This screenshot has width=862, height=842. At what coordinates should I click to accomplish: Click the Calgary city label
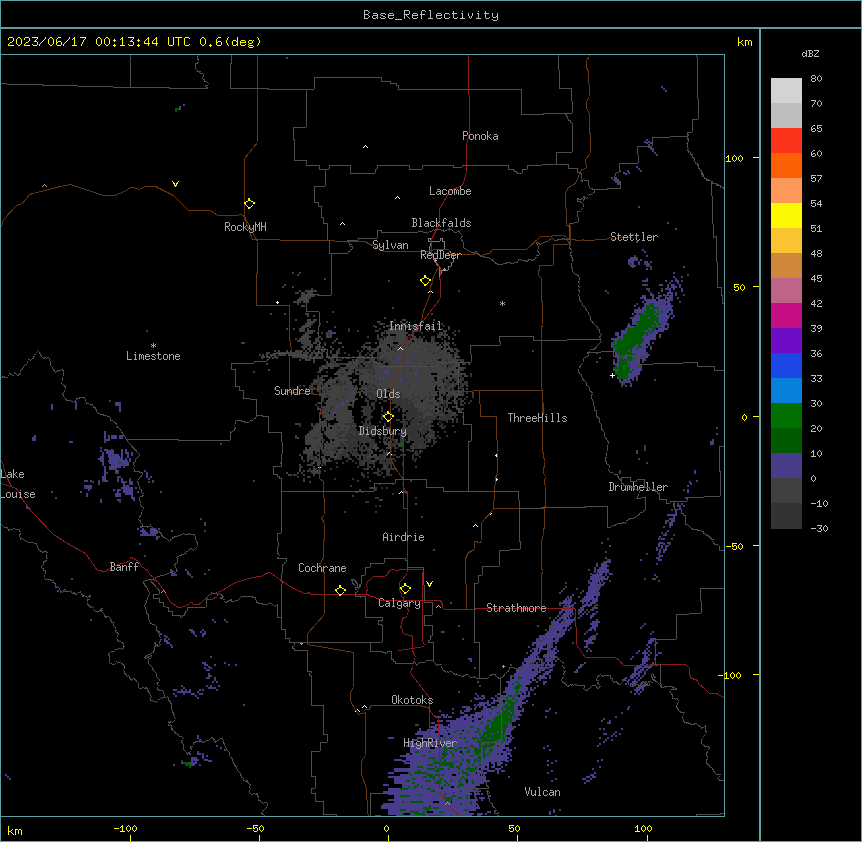399,603
